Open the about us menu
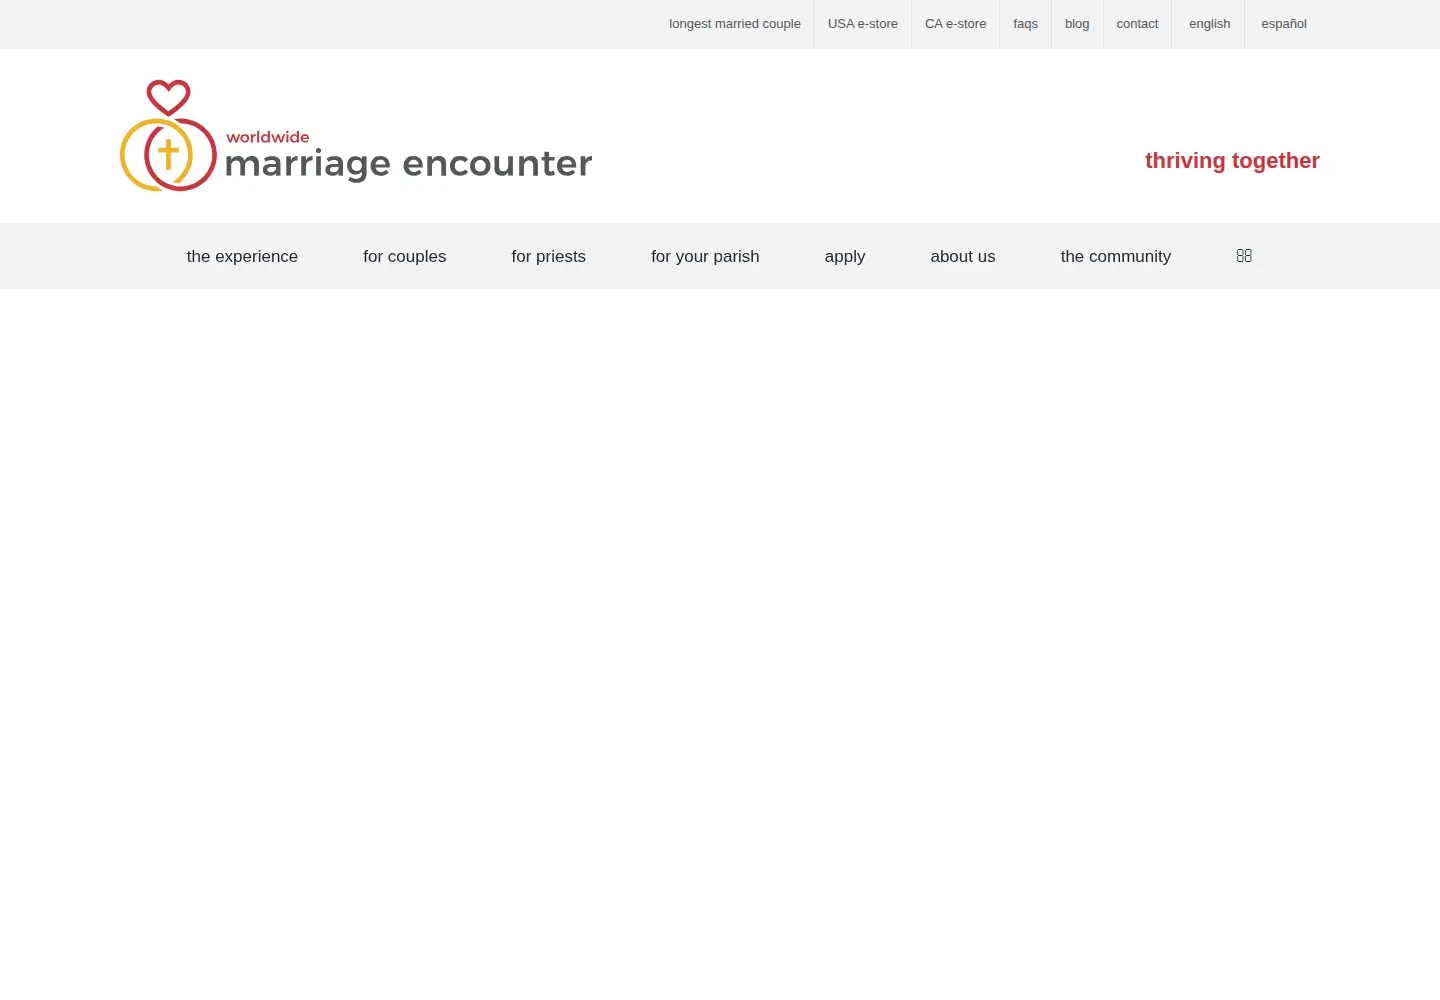 pos(963,256)
